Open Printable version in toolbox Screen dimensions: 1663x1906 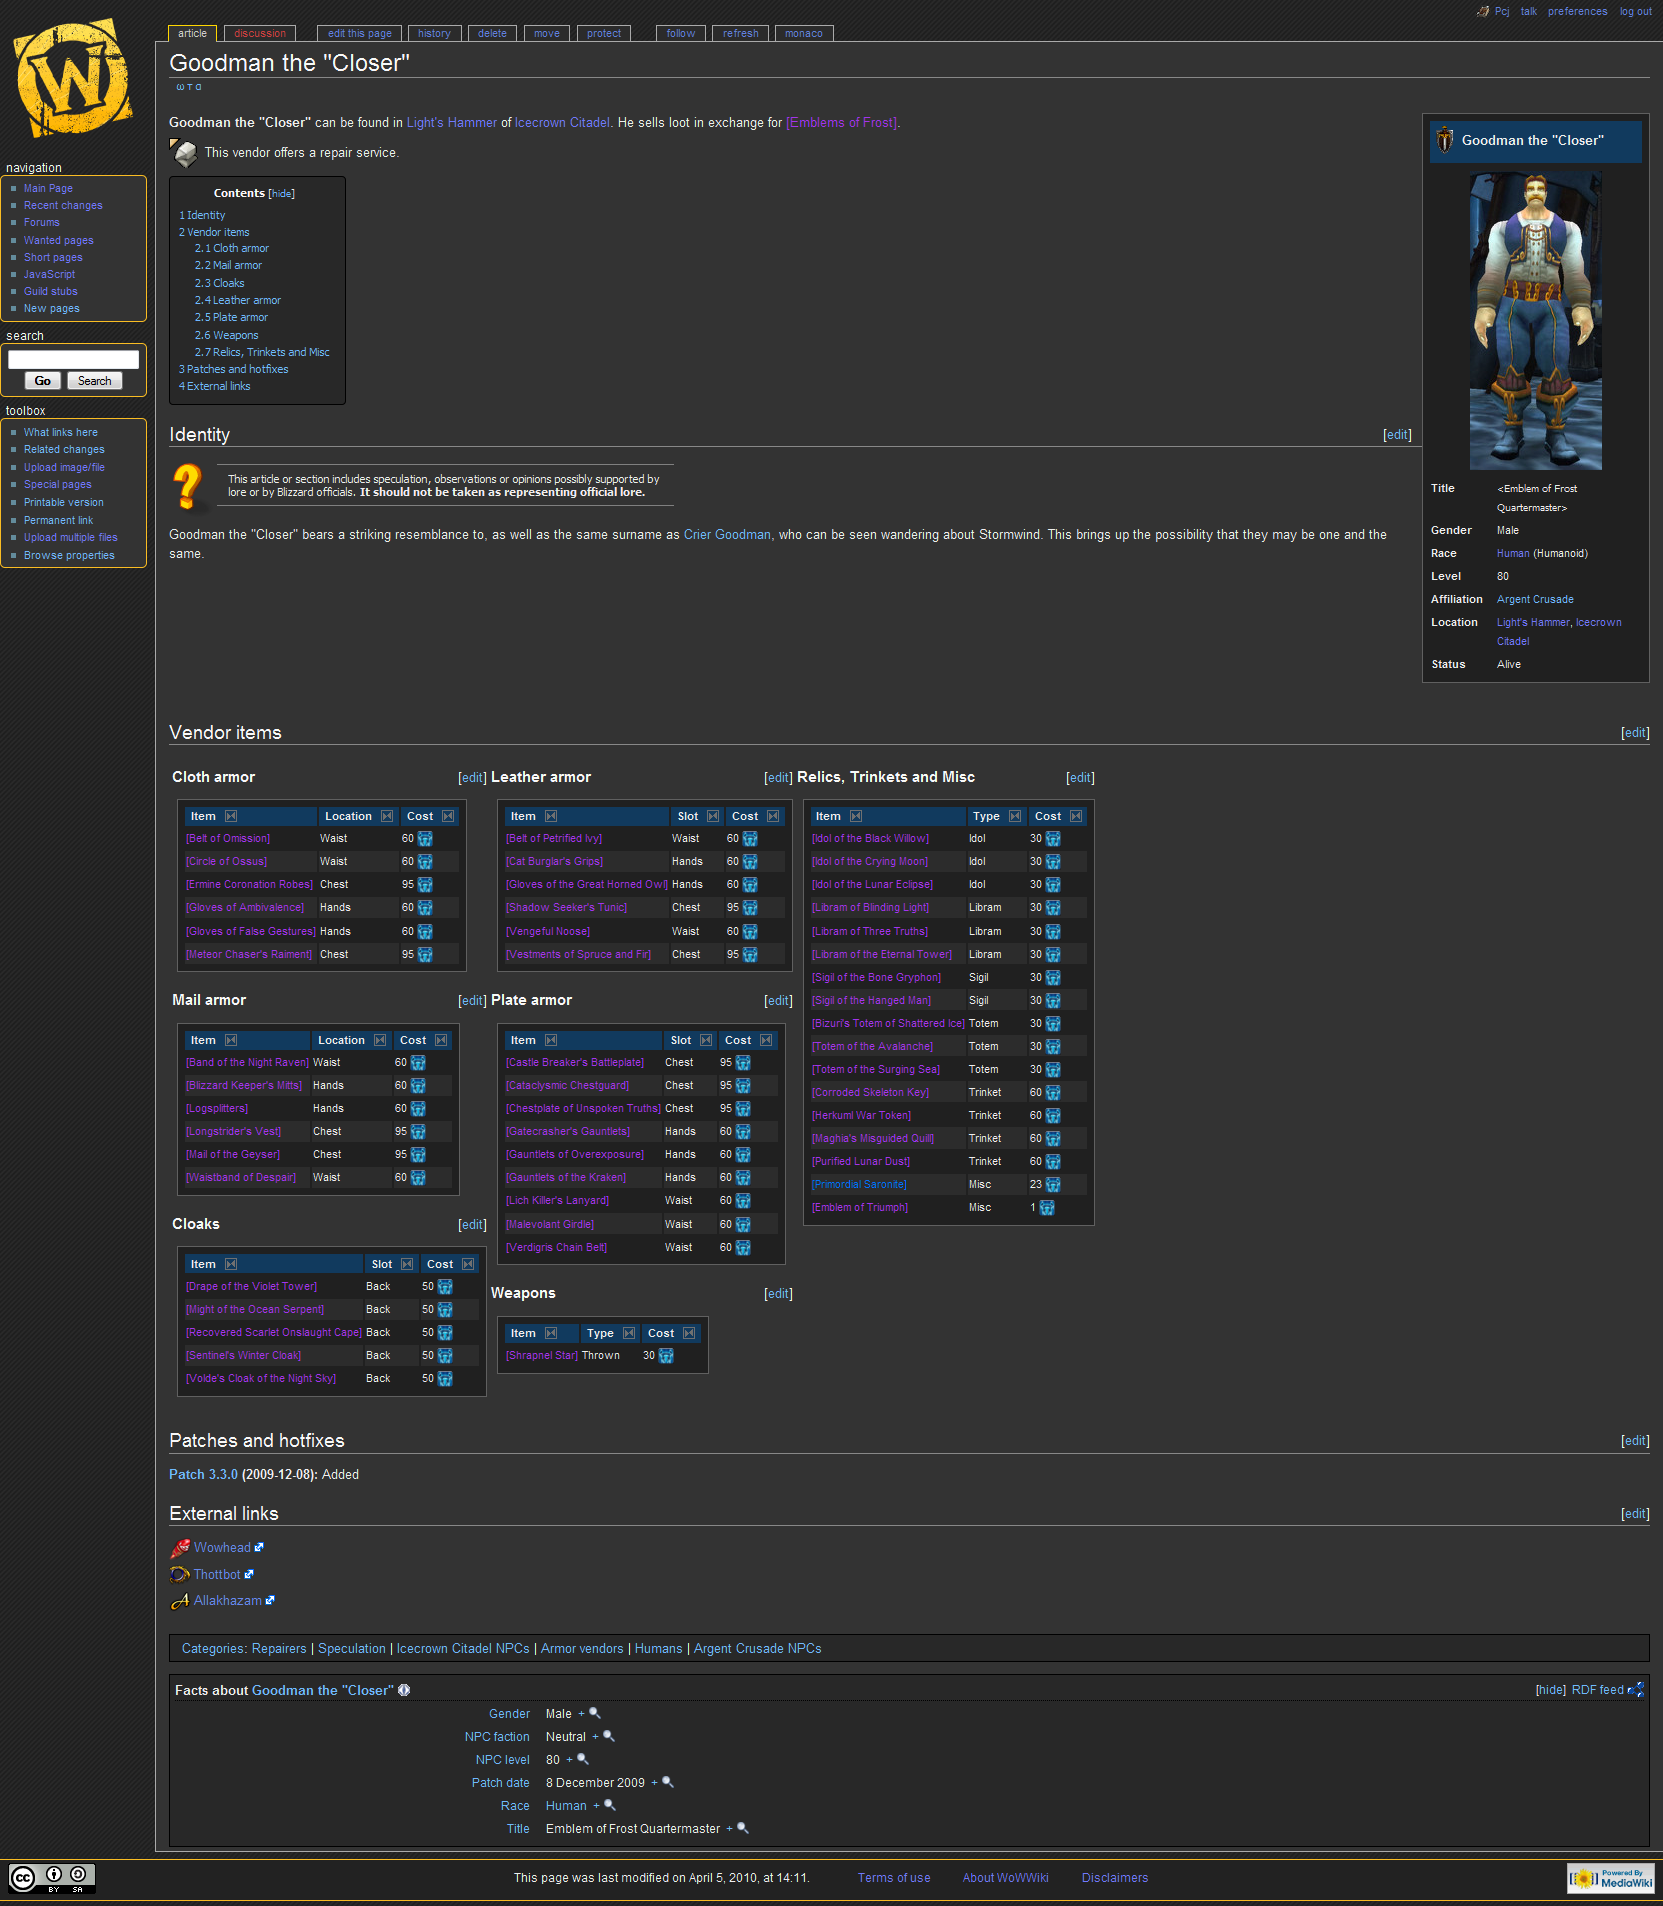64,502
